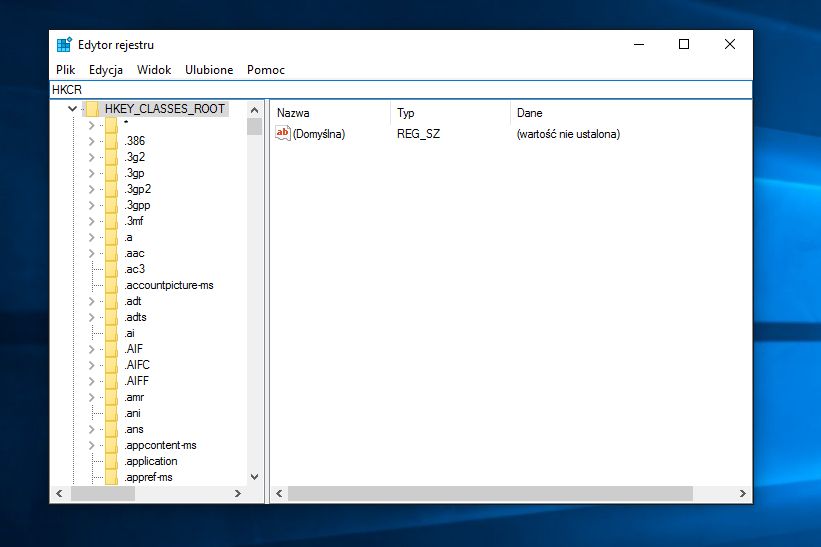
Task: Click the tree pane vertical scrollbar thumb
Action: point(254,127)
